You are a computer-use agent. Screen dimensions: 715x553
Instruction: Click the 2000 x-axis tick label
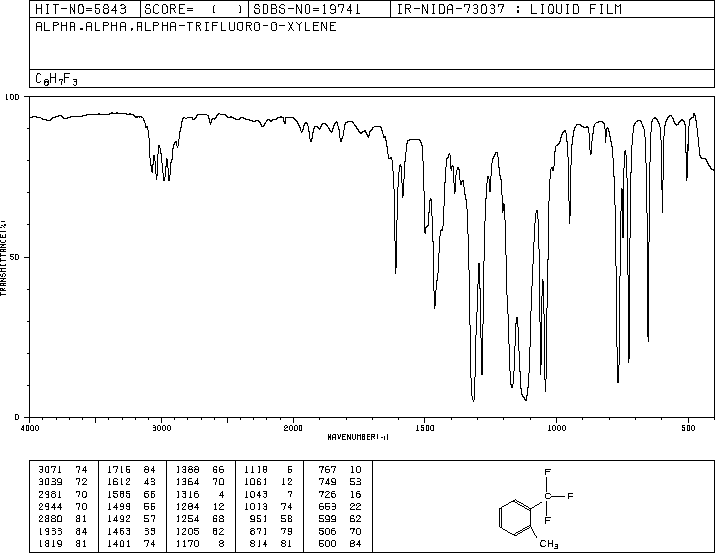[x=293, y=428]
